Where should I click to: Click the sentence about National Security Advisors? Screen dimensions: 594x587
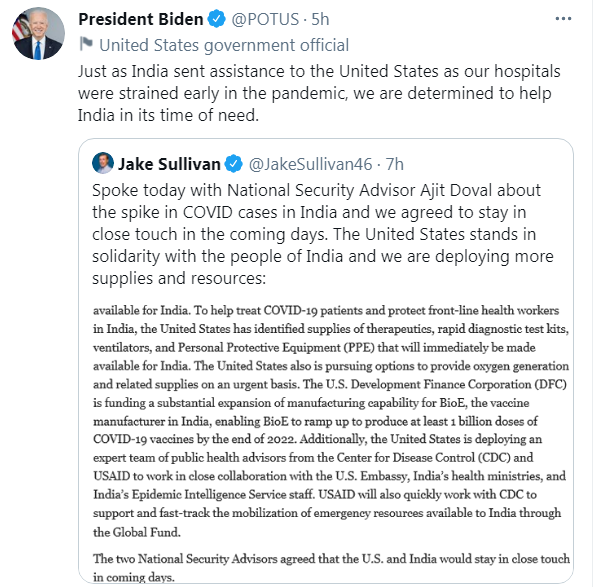click(331, 568)
